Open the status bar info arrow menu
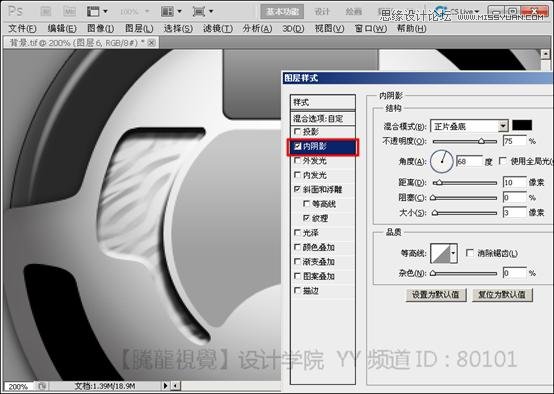This screenshot has height=394, width=554. coord(165,386)
